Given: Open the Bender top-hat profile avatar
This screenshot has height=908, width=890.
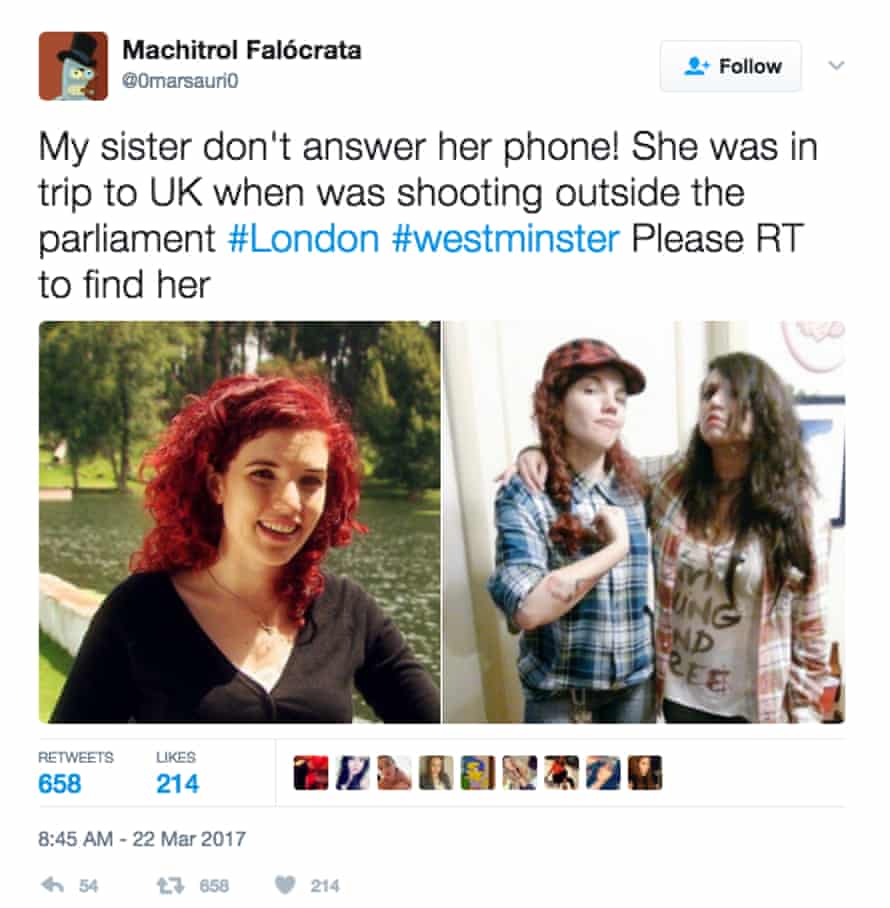Looking at the screenshot, I should [74, 66].
